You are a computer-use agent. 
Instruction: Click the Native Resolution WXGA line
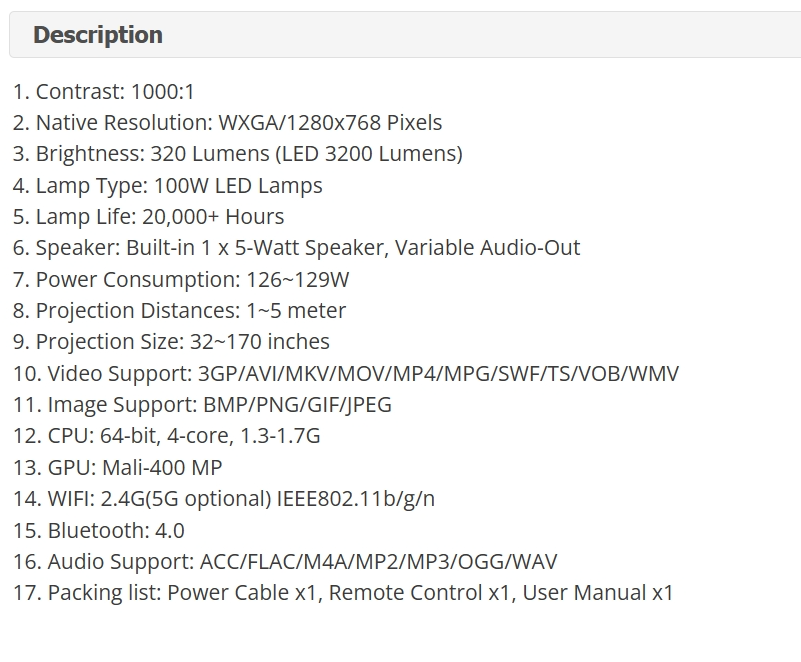pyautogui.click(x=227, y=123)
